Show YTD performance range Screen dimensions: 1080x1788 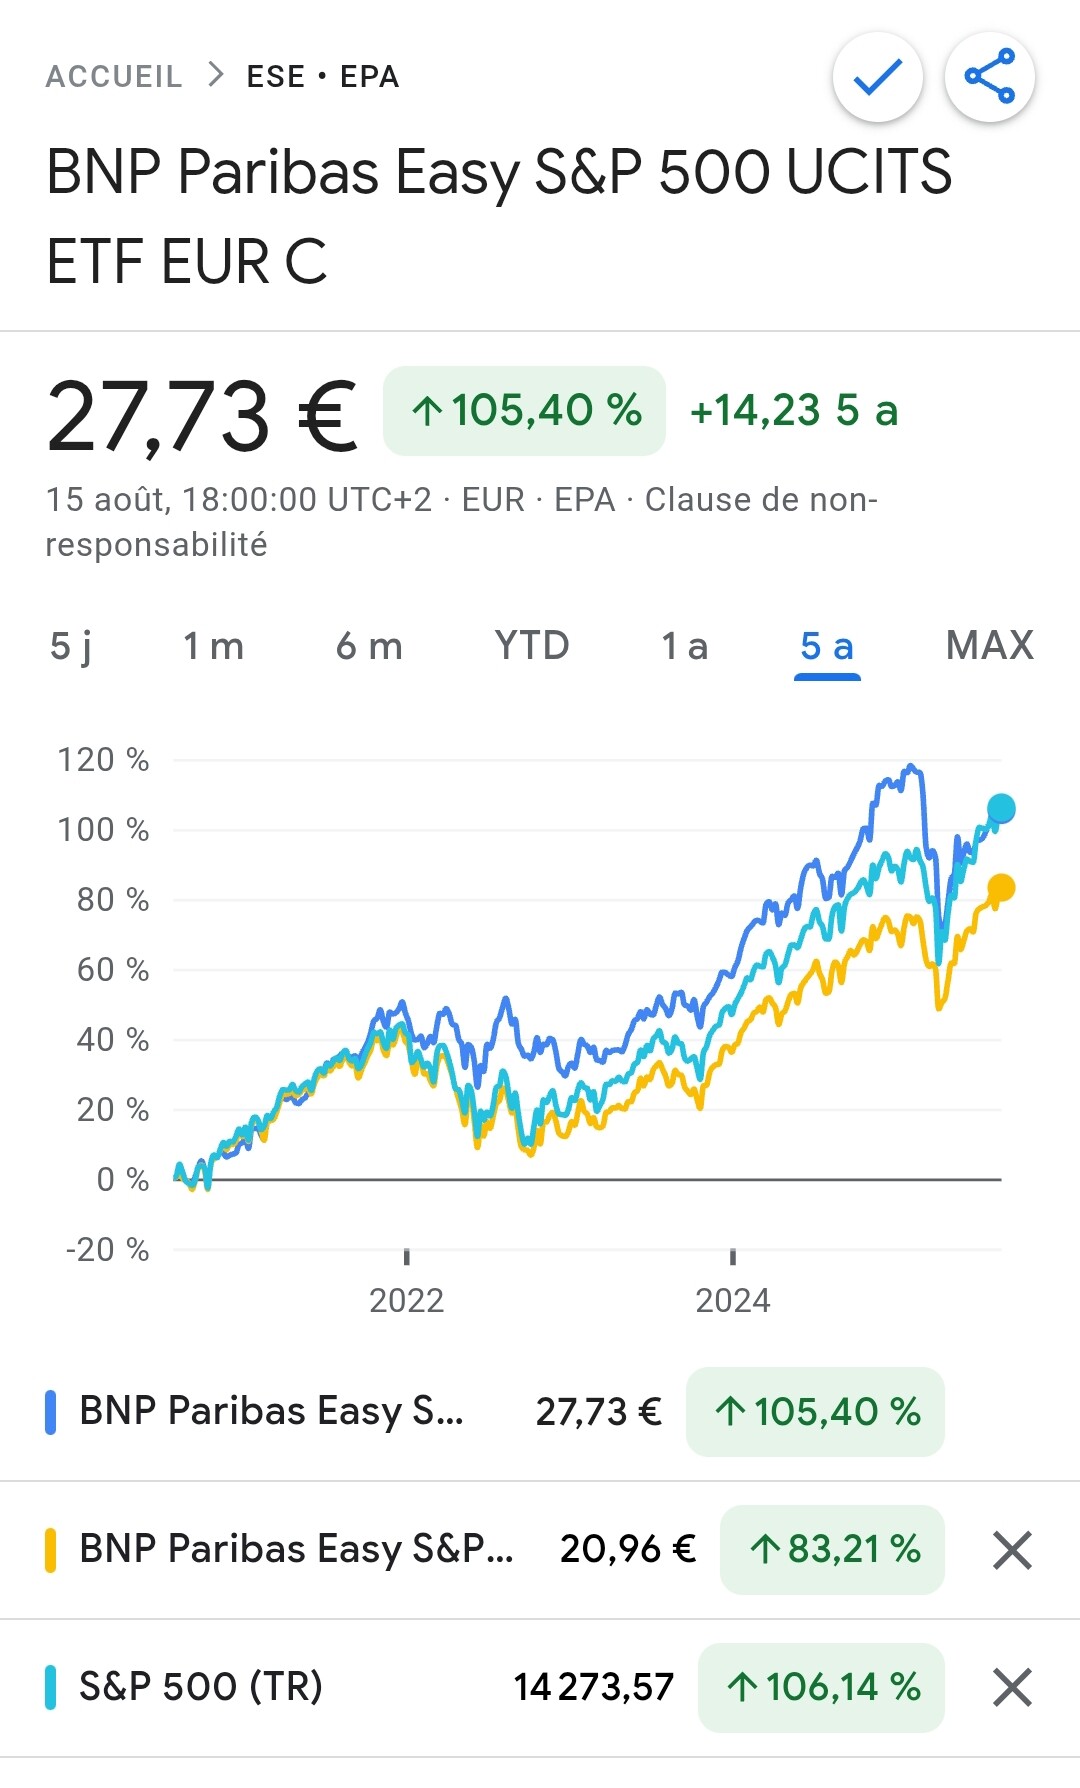pos(532,646)
